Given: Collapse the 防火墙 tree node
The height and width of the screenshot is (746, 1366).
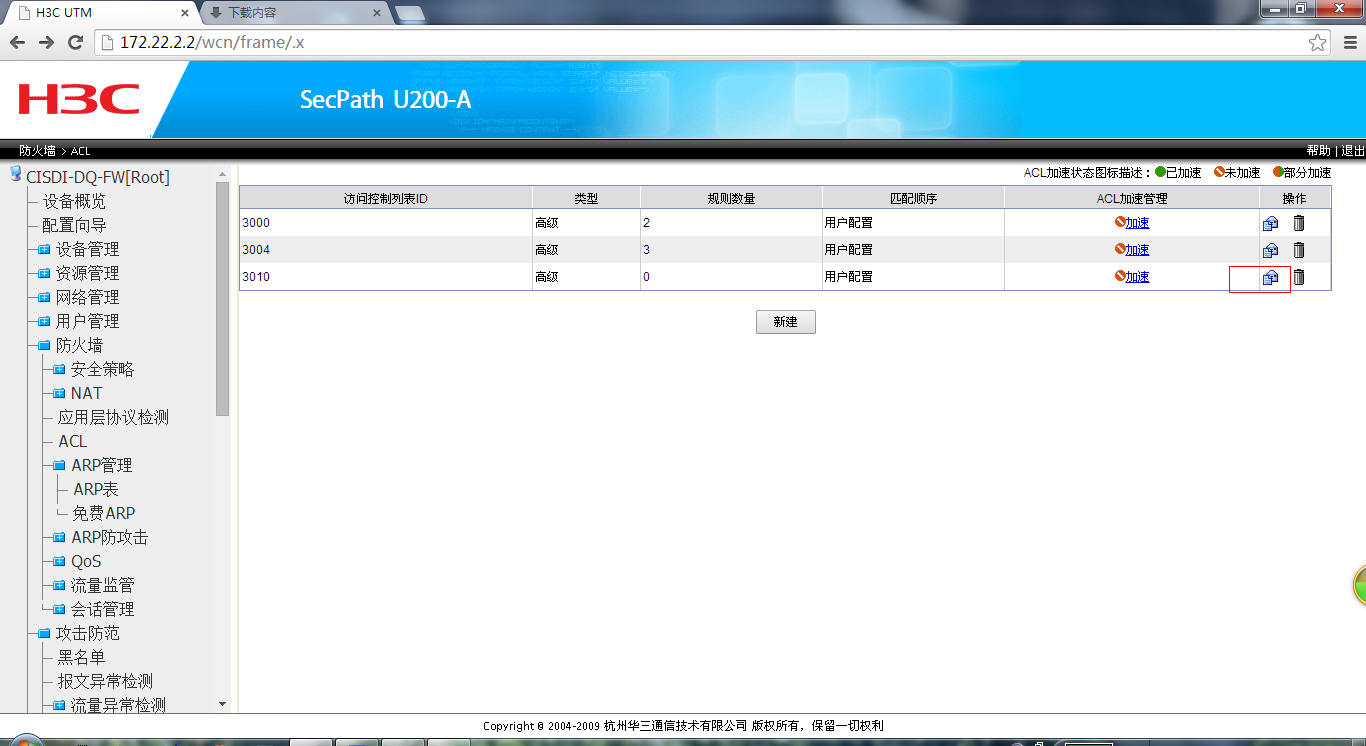Looking at the screenshot, I should pos(44,345).
